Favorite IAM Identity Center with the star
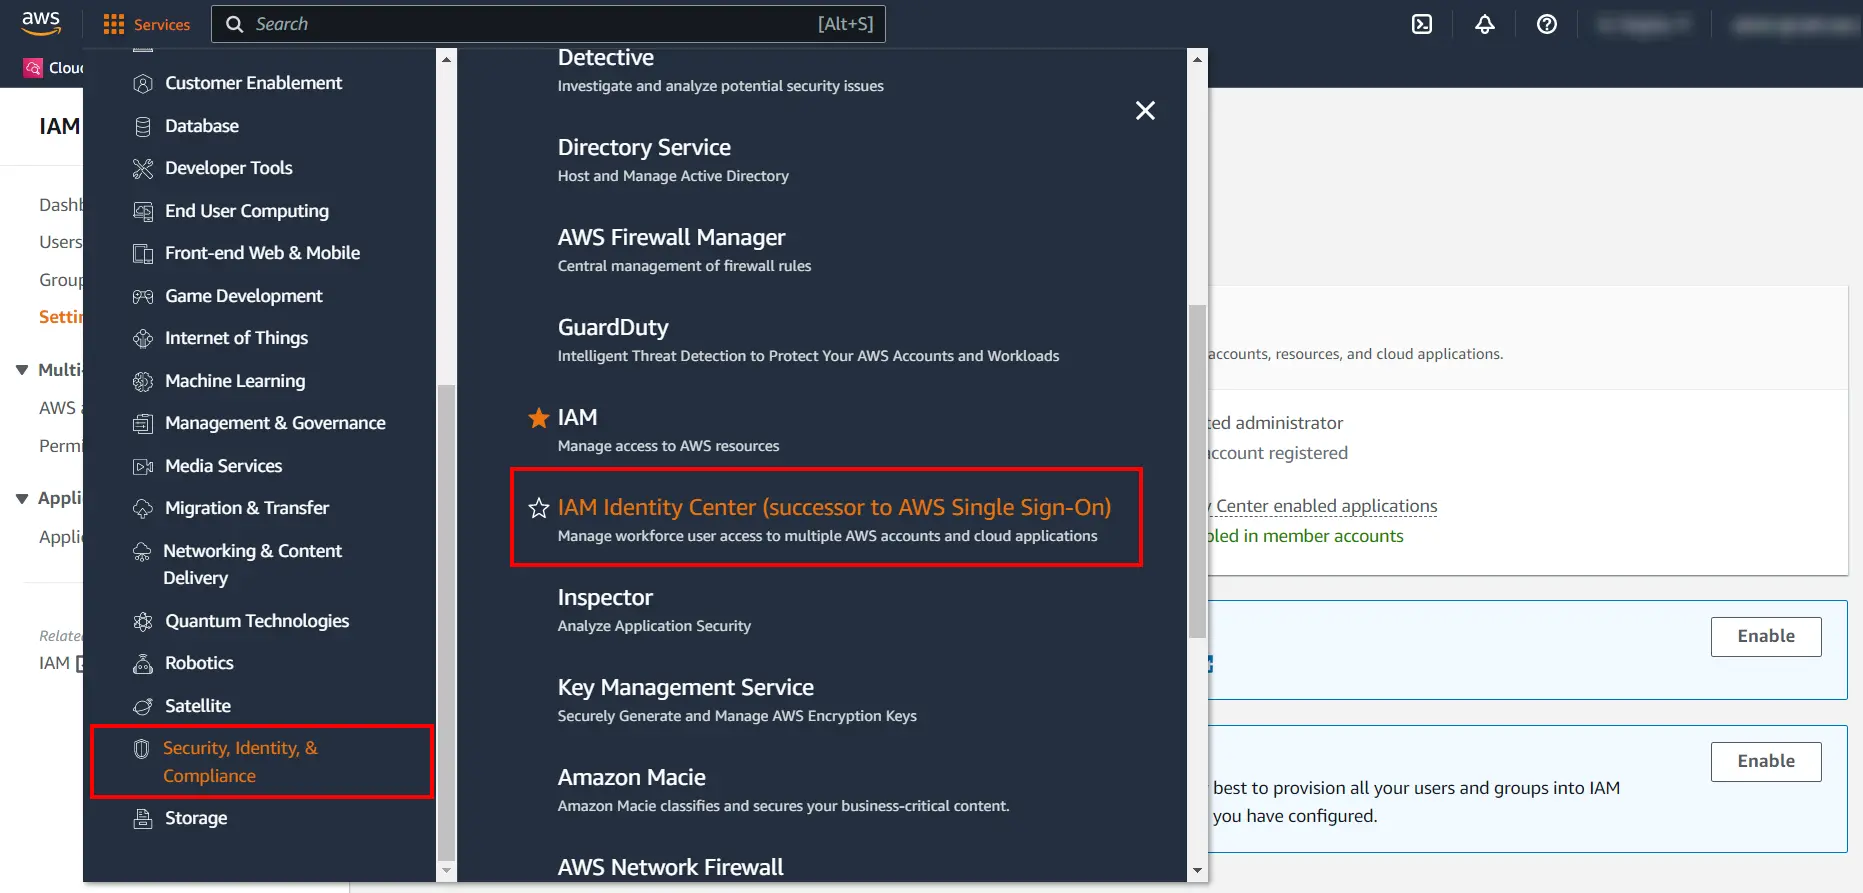 pos(539,508)
